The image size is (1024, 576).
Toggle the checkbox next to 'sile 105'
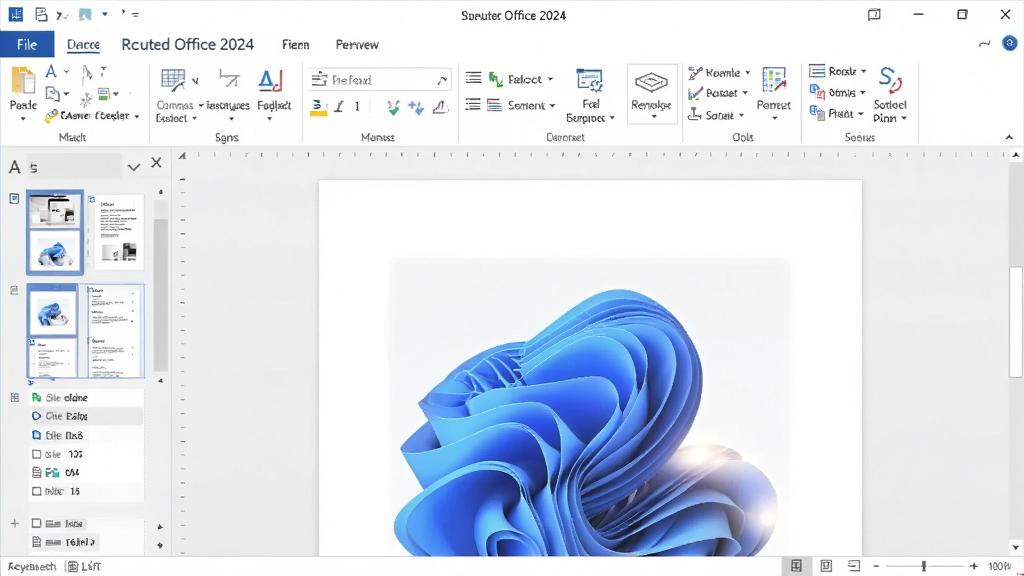pyautogui.click(x=37, y=454)
